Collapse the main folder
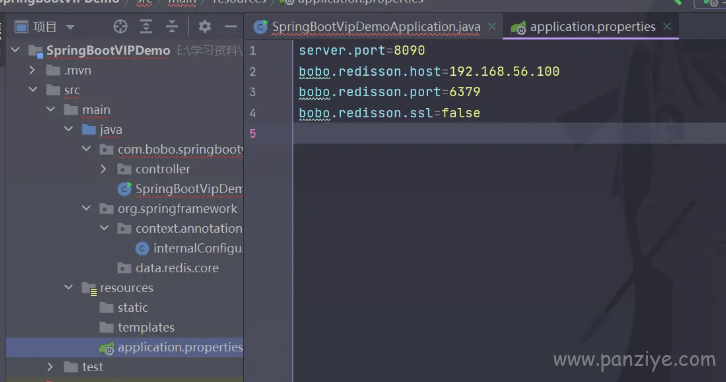 (x=50, y=109)
